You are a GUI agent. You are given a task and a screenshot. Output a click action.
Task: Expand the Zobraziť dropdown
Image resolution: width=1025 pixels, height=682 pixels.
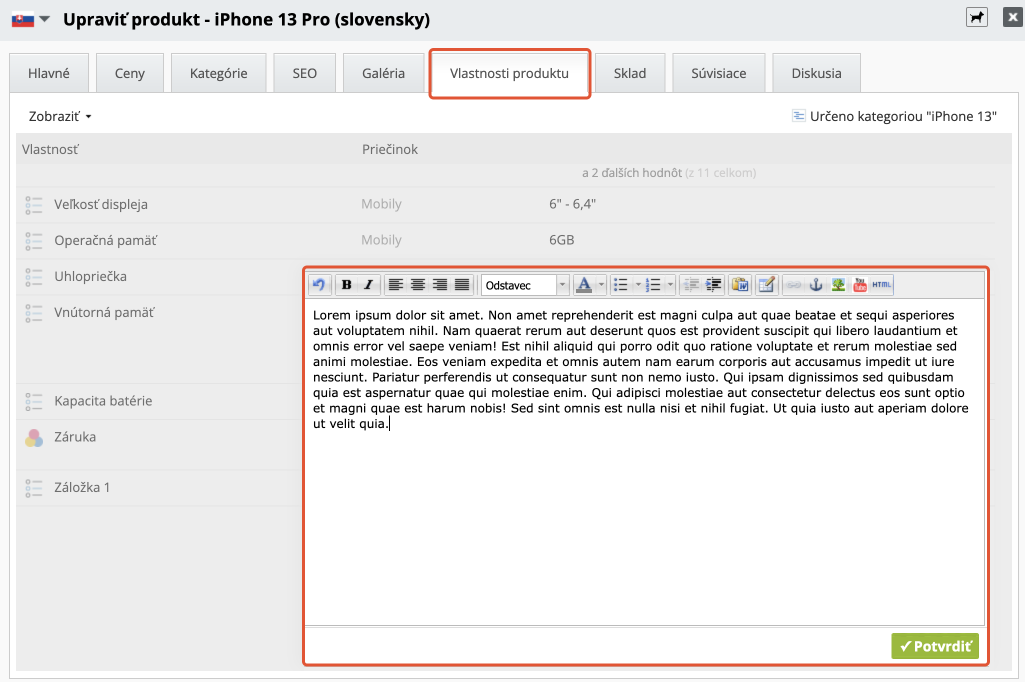pos(60,116)
